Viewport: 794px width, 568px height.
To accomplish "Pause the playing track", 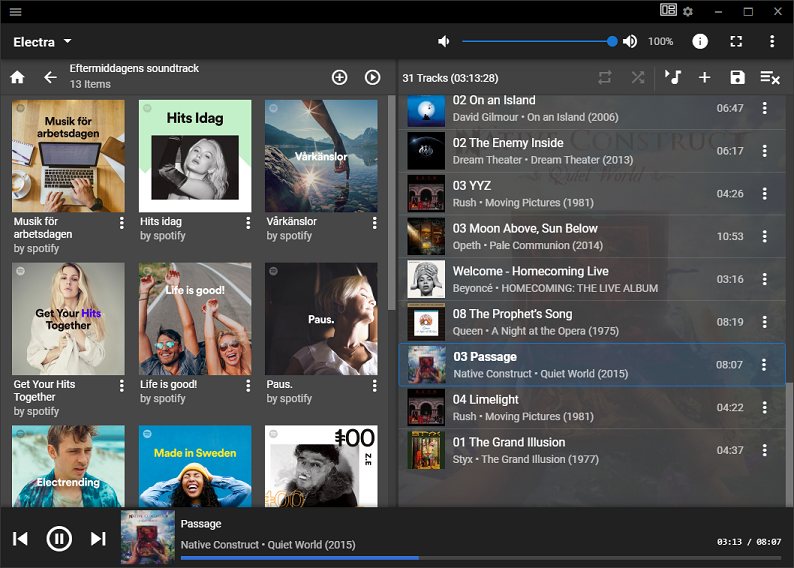I will coord(59,539).
